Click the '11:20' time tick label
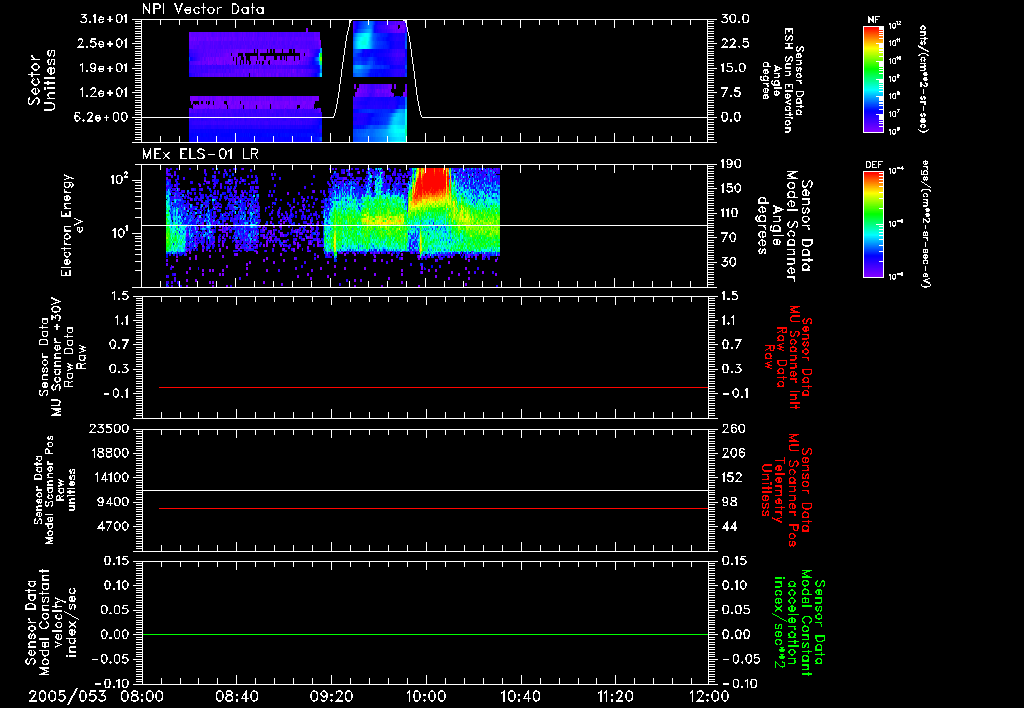This screenshot has width=1024, height=708. tap(615, 696)
